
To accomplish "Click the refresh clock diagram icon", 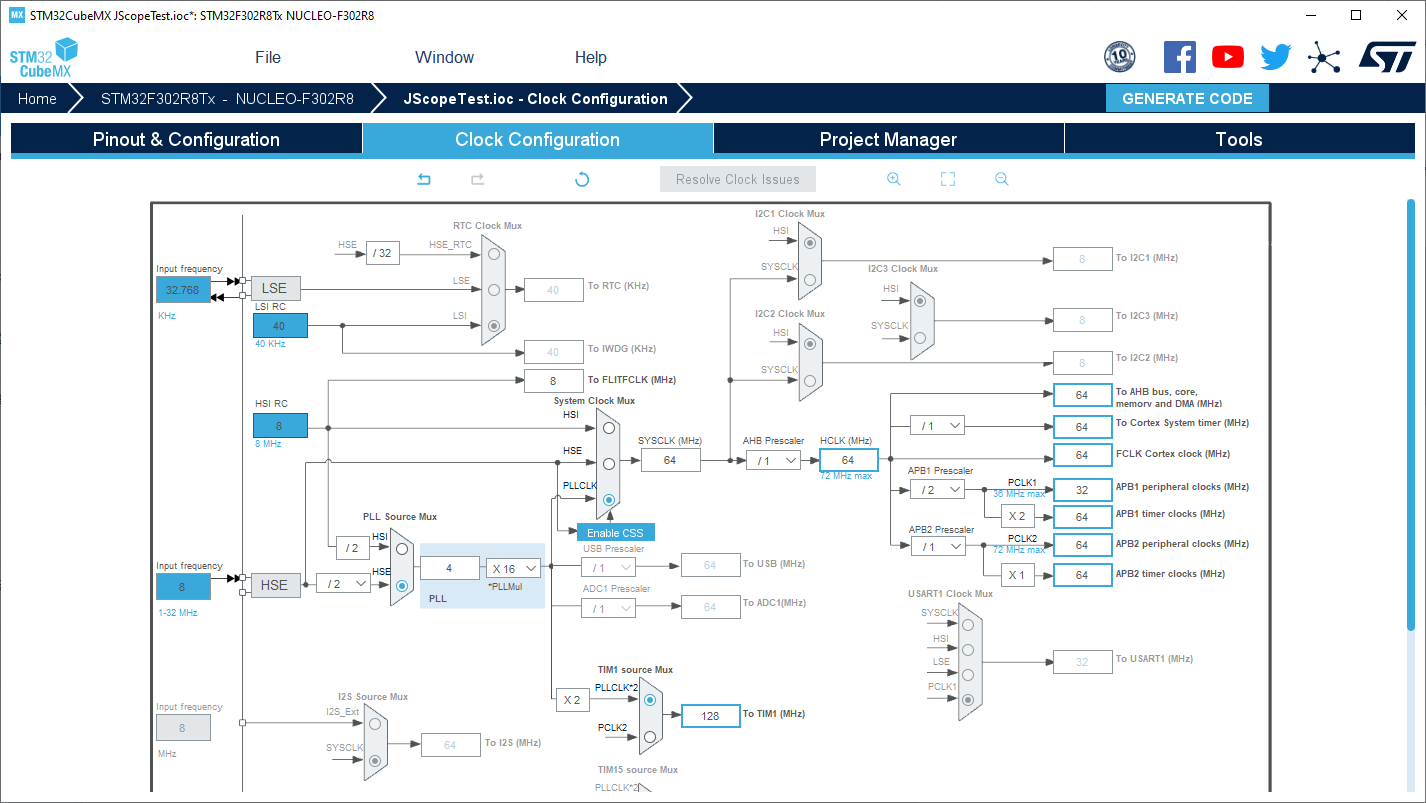I will [x=582, y=179].
